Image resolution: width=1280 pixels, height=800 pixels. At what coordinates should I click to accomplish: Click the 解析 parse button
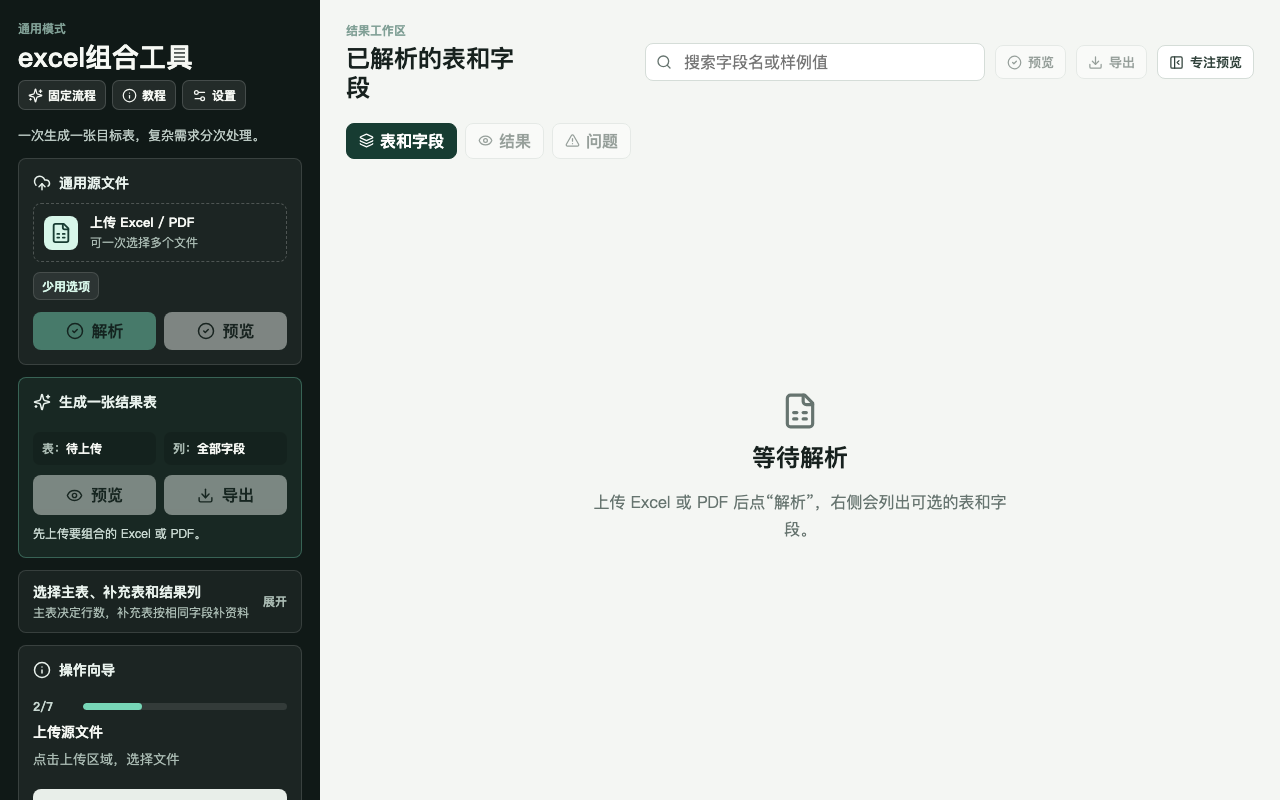(x=94, y=331)
